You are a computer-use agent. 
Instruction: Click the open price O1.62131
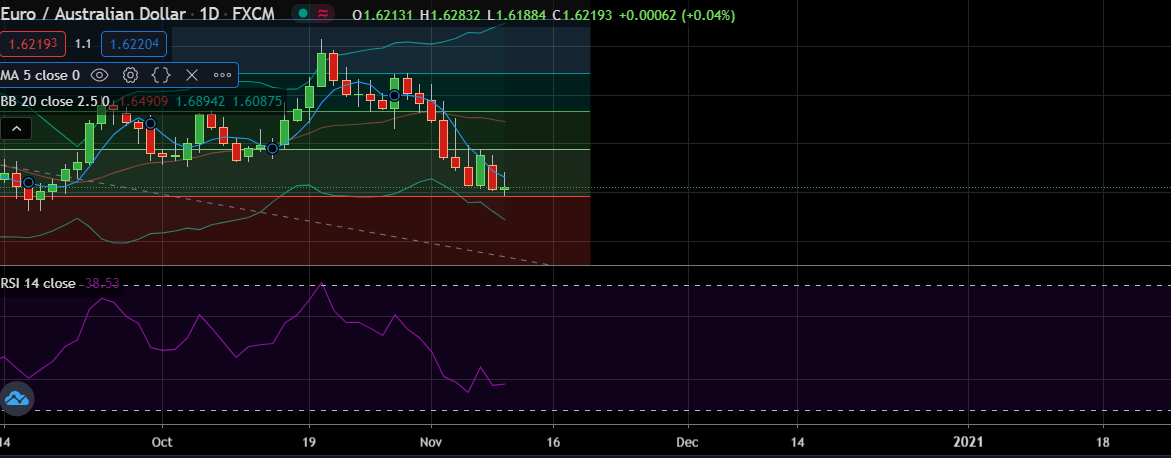pyautogui.click(x=383, y=15)
